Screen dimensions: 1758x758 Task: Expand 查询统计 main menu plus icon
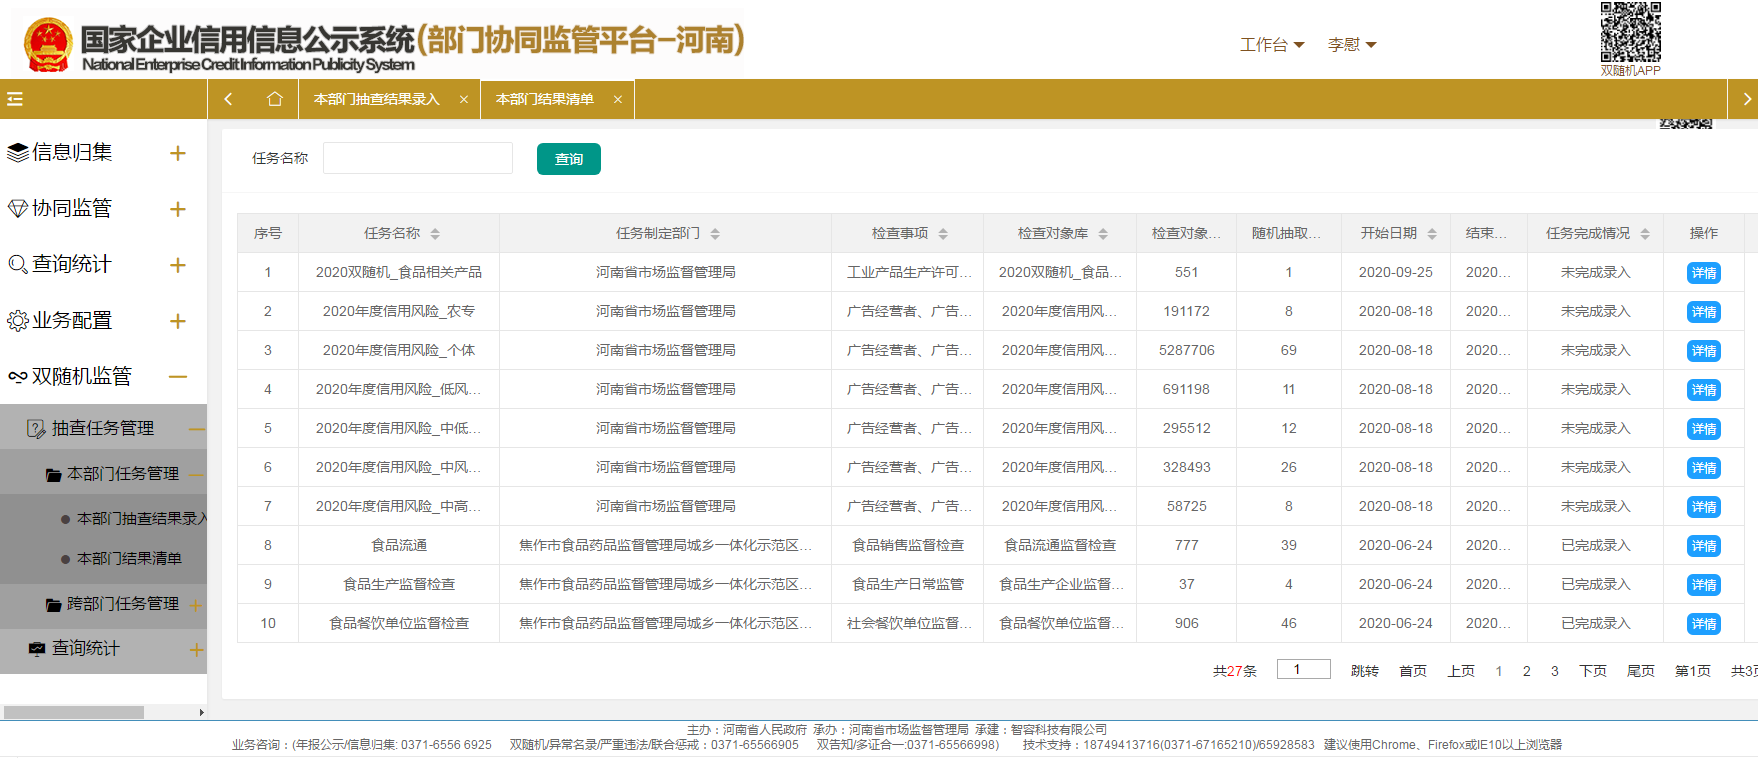[178, 265]
